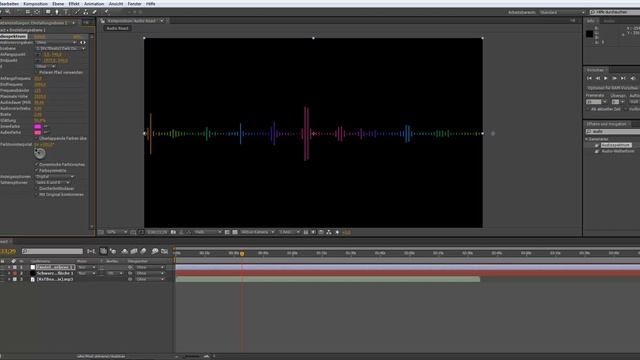Open the Effekt menu
Screen dimensions: 640x360
pos(74,4)
